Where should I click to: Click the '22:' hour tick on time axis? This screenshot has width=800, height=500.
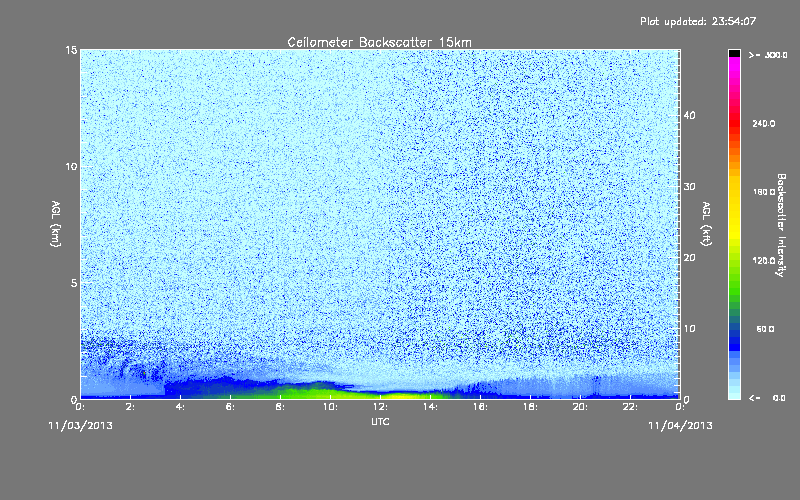(x=630, y=407)
